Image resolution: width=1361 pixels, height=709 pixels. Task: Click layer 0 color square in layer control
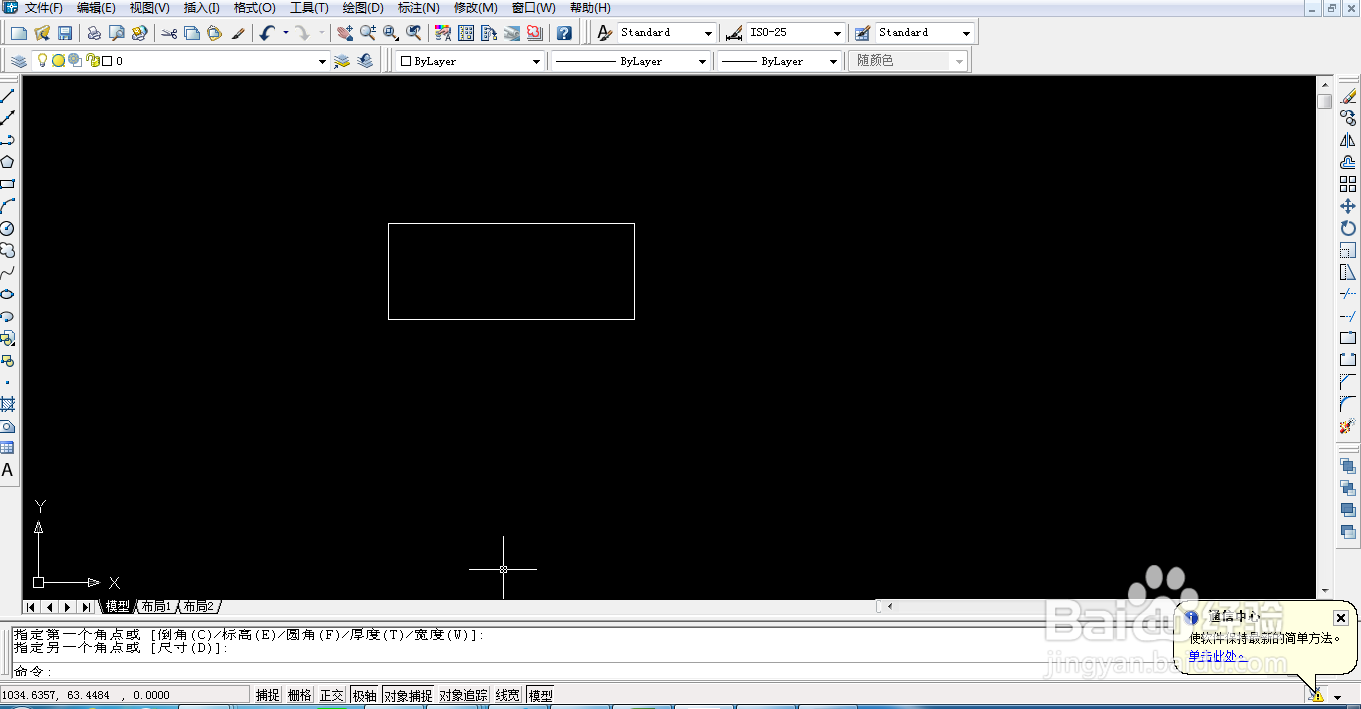click(x=107, y=61)
